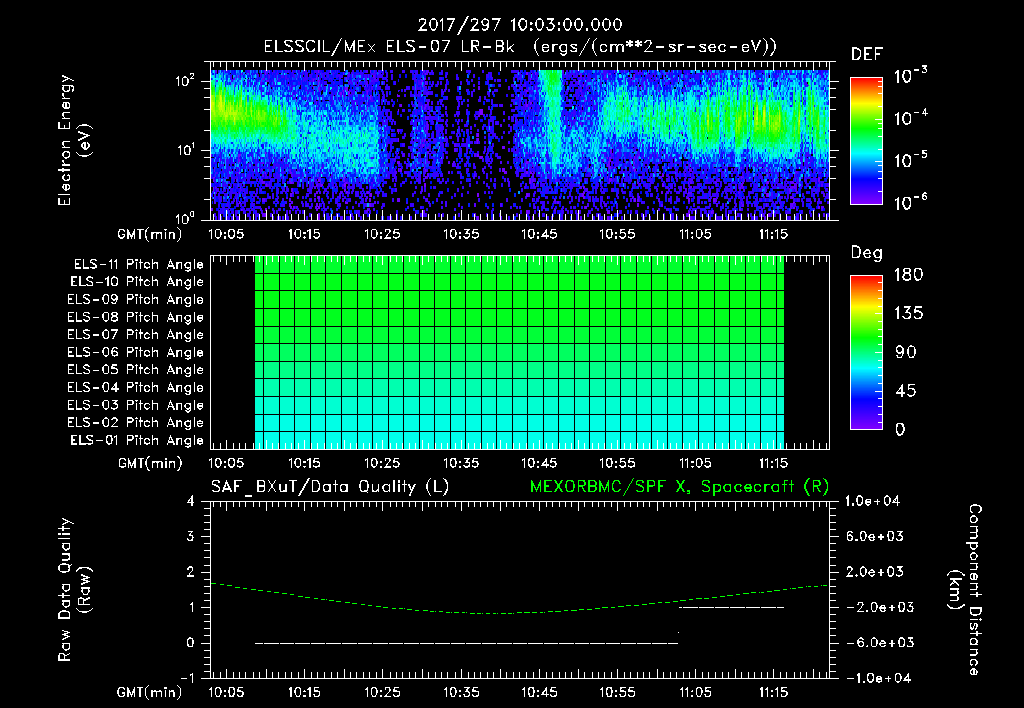The width and height of the screenshot is (1024, 708).
Task: Click the 4 tick on the Raw Data Quality axis
Action: click(191, 501)
